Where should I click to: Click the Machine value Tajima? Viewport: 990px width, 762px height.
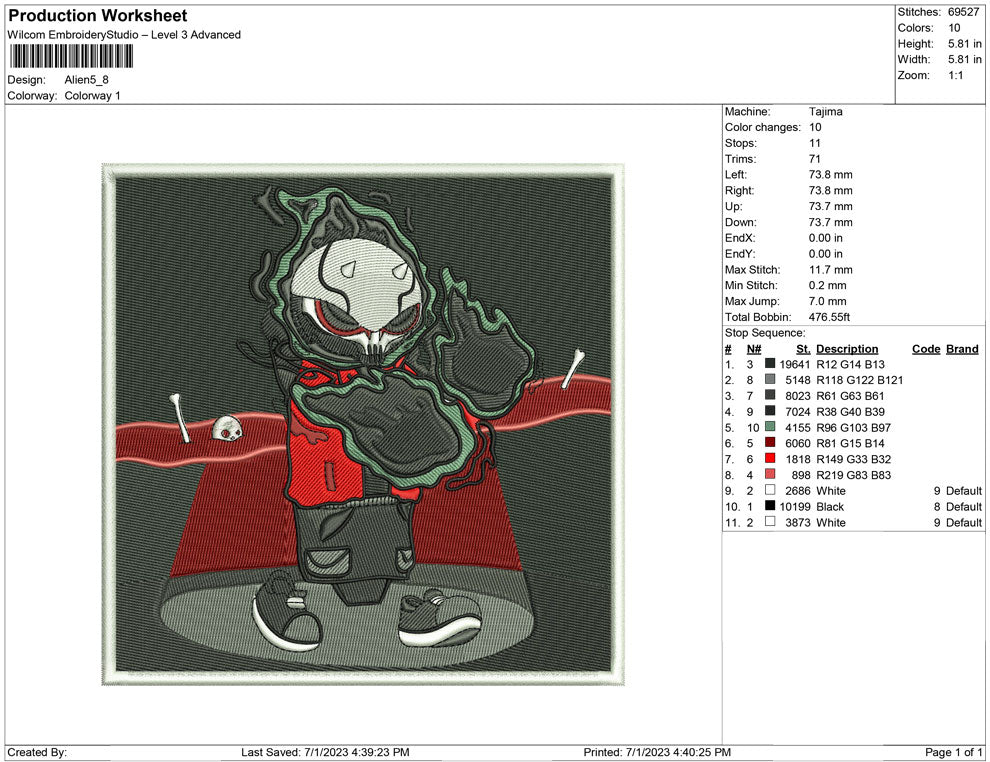click(x=825, y=112)
